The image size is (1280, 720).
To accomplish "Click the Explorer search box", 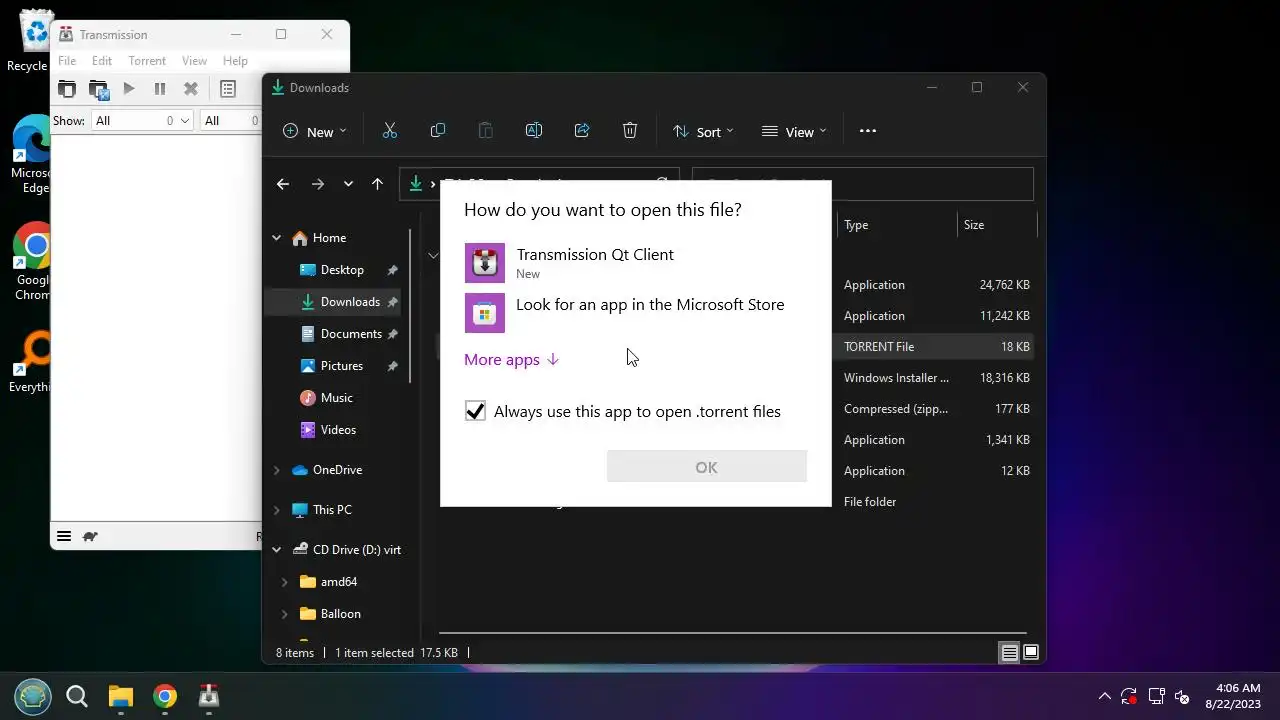I will pyautogui.click(x=862, y=184).
